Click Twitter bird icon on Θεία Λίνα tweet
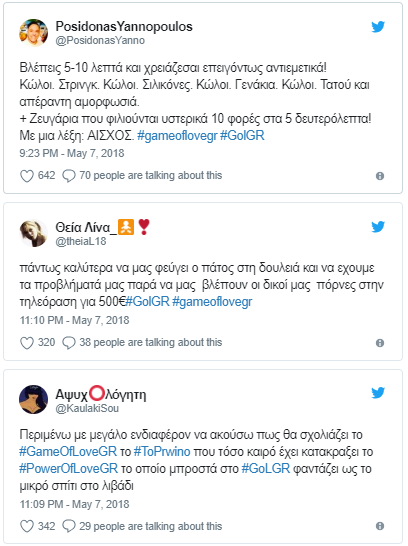The height and width of the screenshot is (546, 408). [x=378, y=227]
